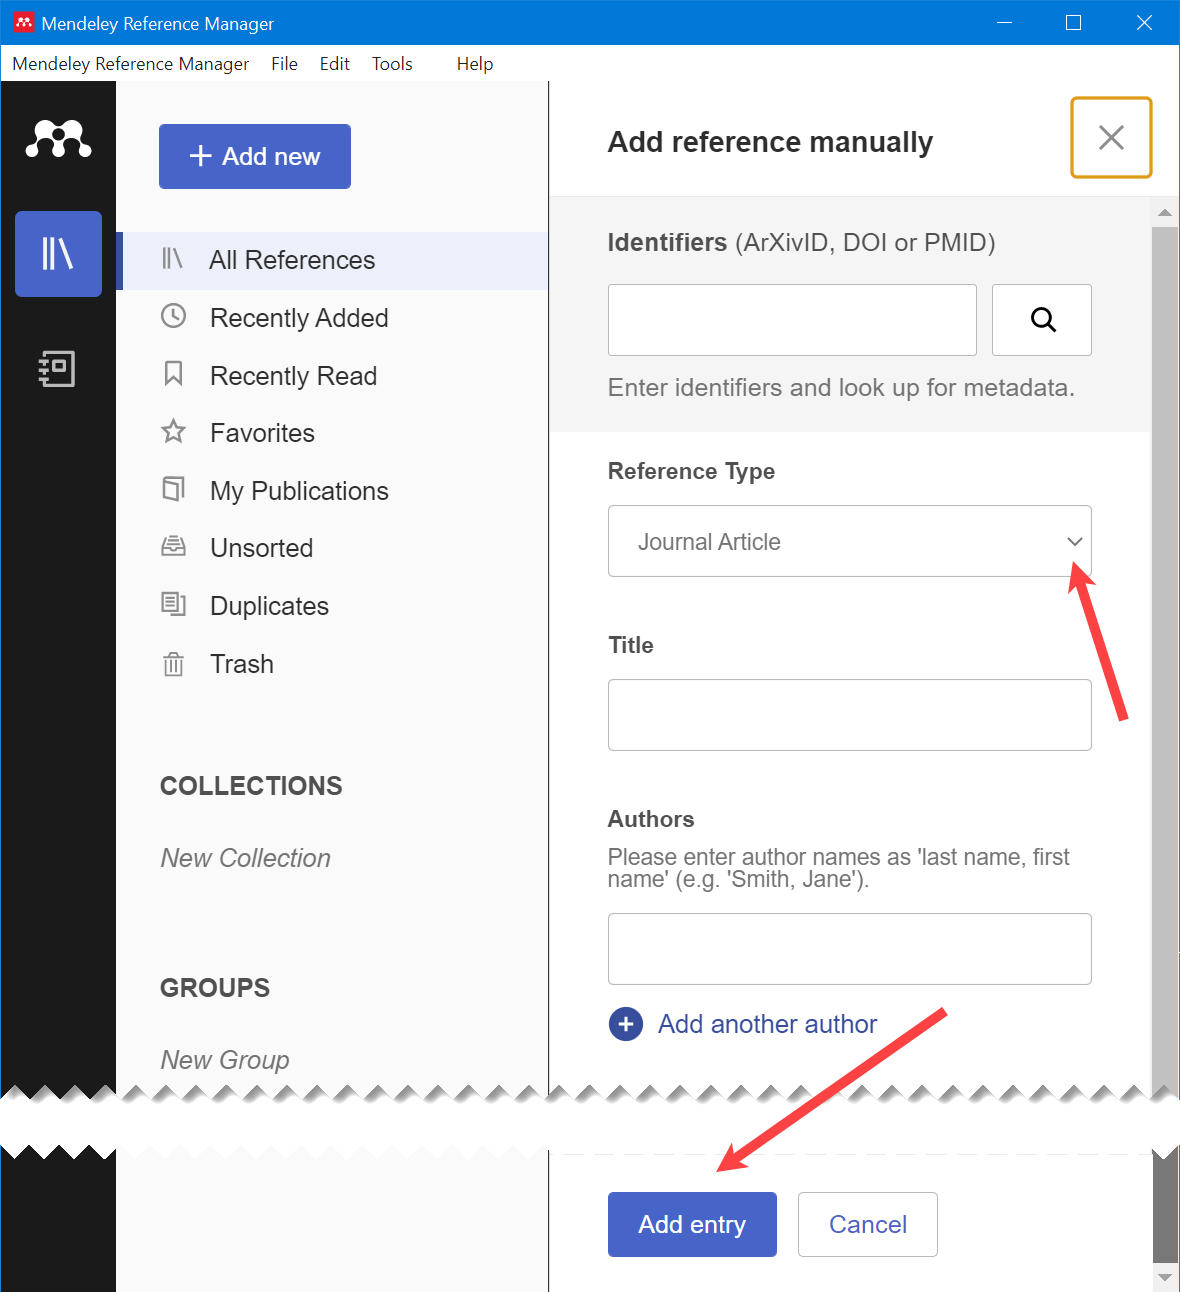Click the Mendeley app icon in title bar
1180x1292 pixels.
(x=24, y=22)
